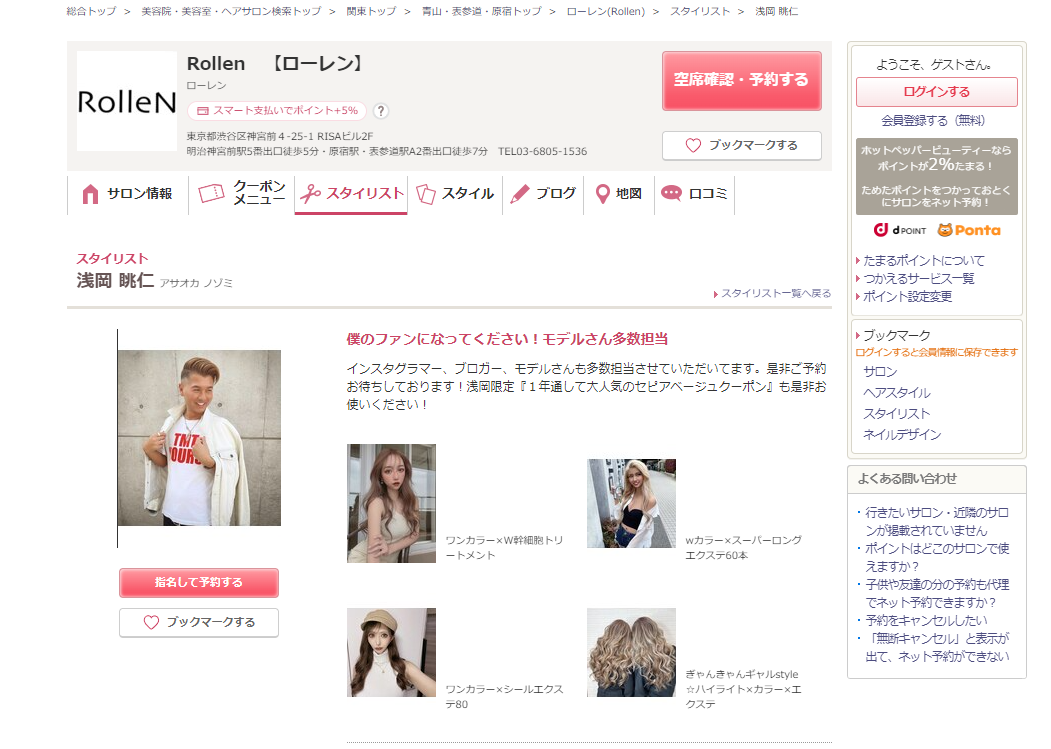
Task: Select the スタイリスト tab
Action: click(351, 194)
